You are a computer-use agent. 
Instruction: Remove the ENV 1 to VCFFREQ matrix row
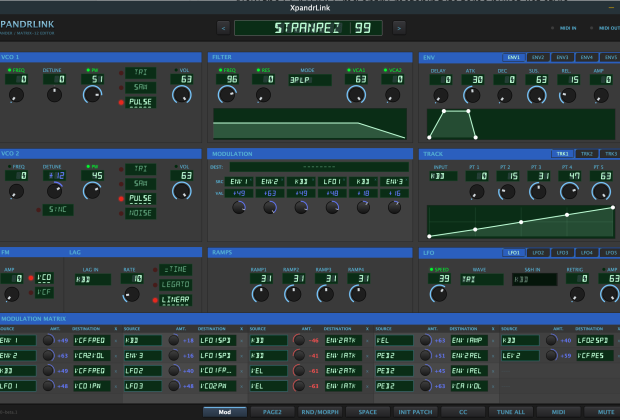(x=116, y=341)
